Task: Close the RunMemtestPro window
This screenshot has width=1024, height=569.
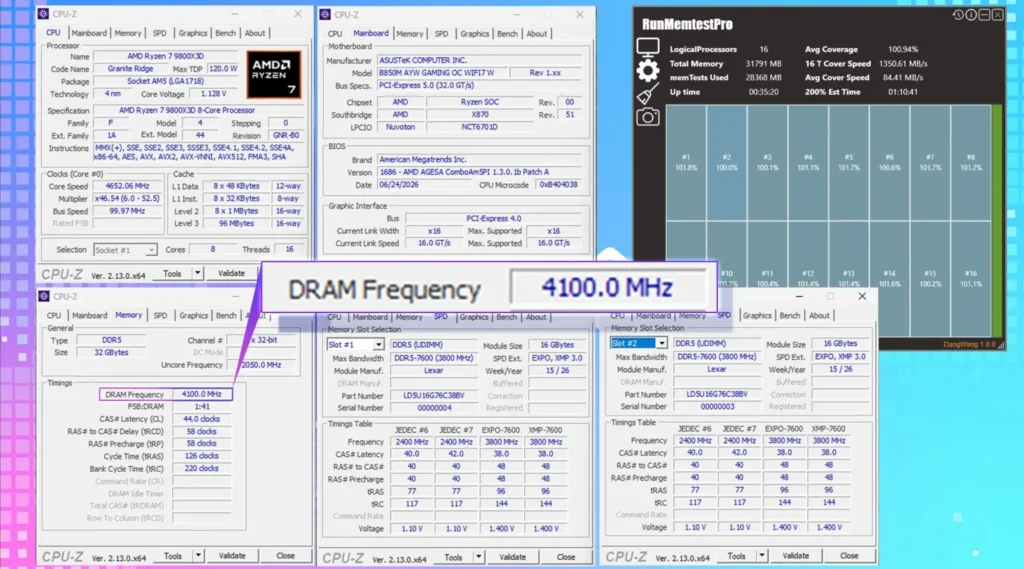Action: pyautogui.click(x=997, y=14)
